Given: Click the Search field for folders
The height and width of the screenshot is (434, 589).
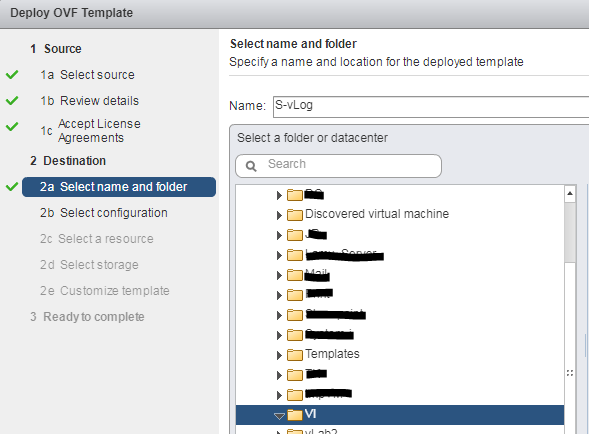Looking at the screenshot, I should point(338,166).
